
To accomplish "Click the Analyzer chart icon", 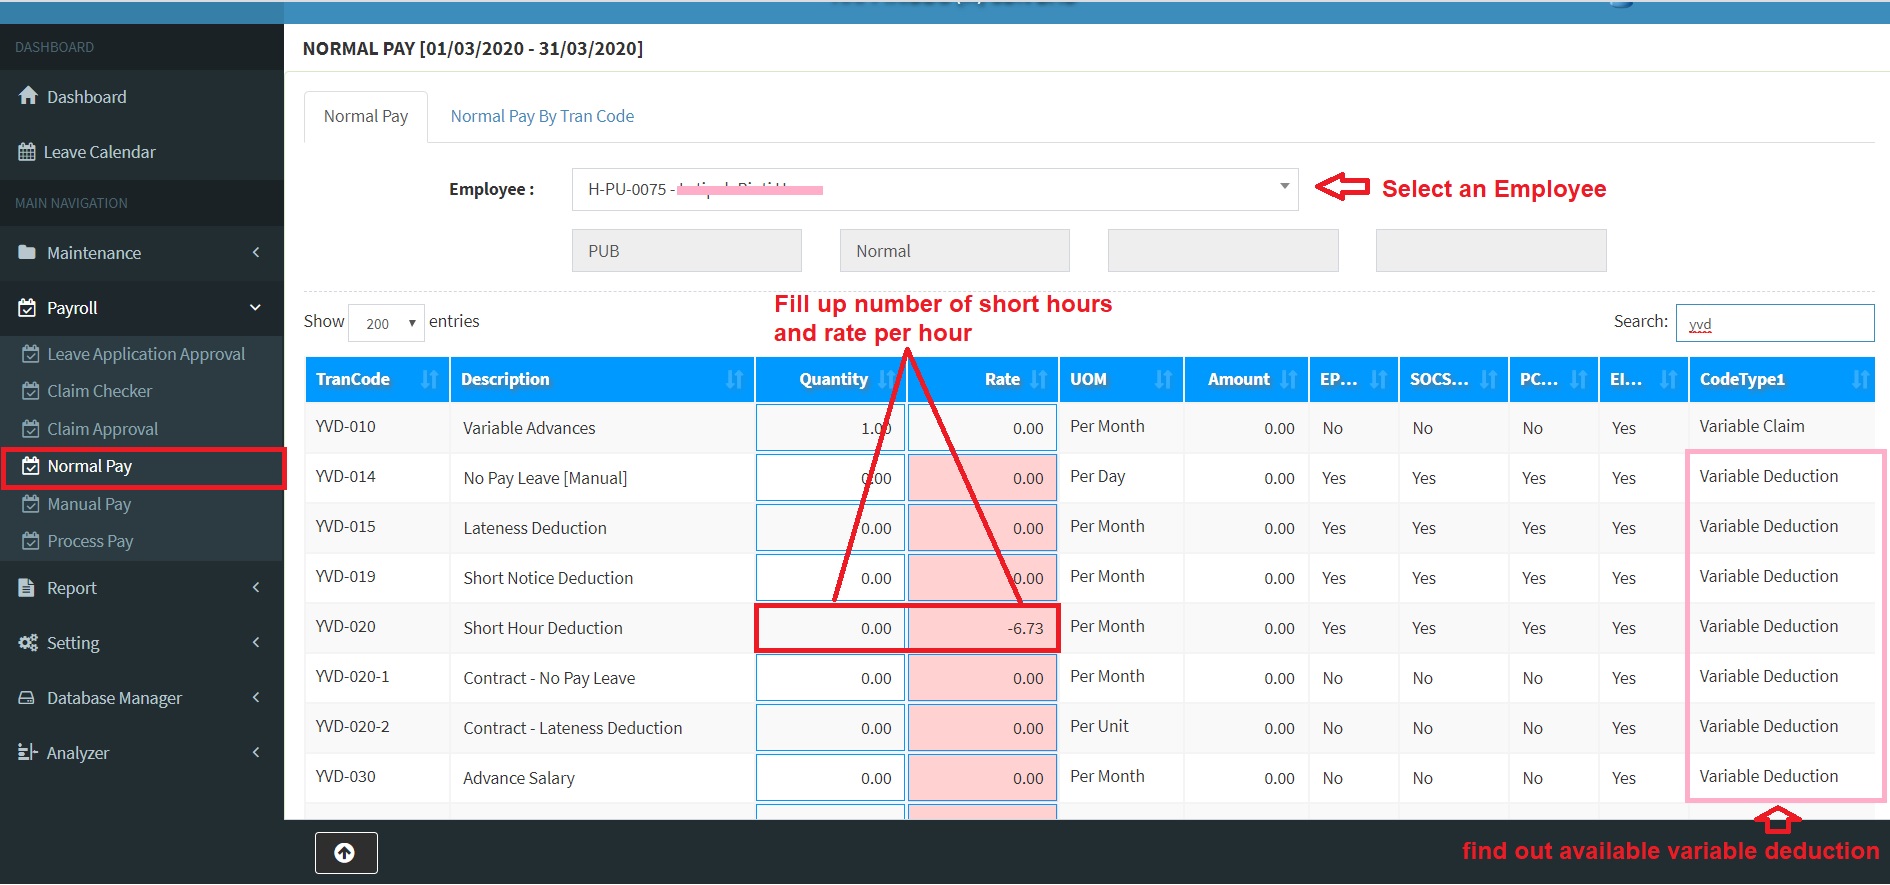I will [27, 753].
